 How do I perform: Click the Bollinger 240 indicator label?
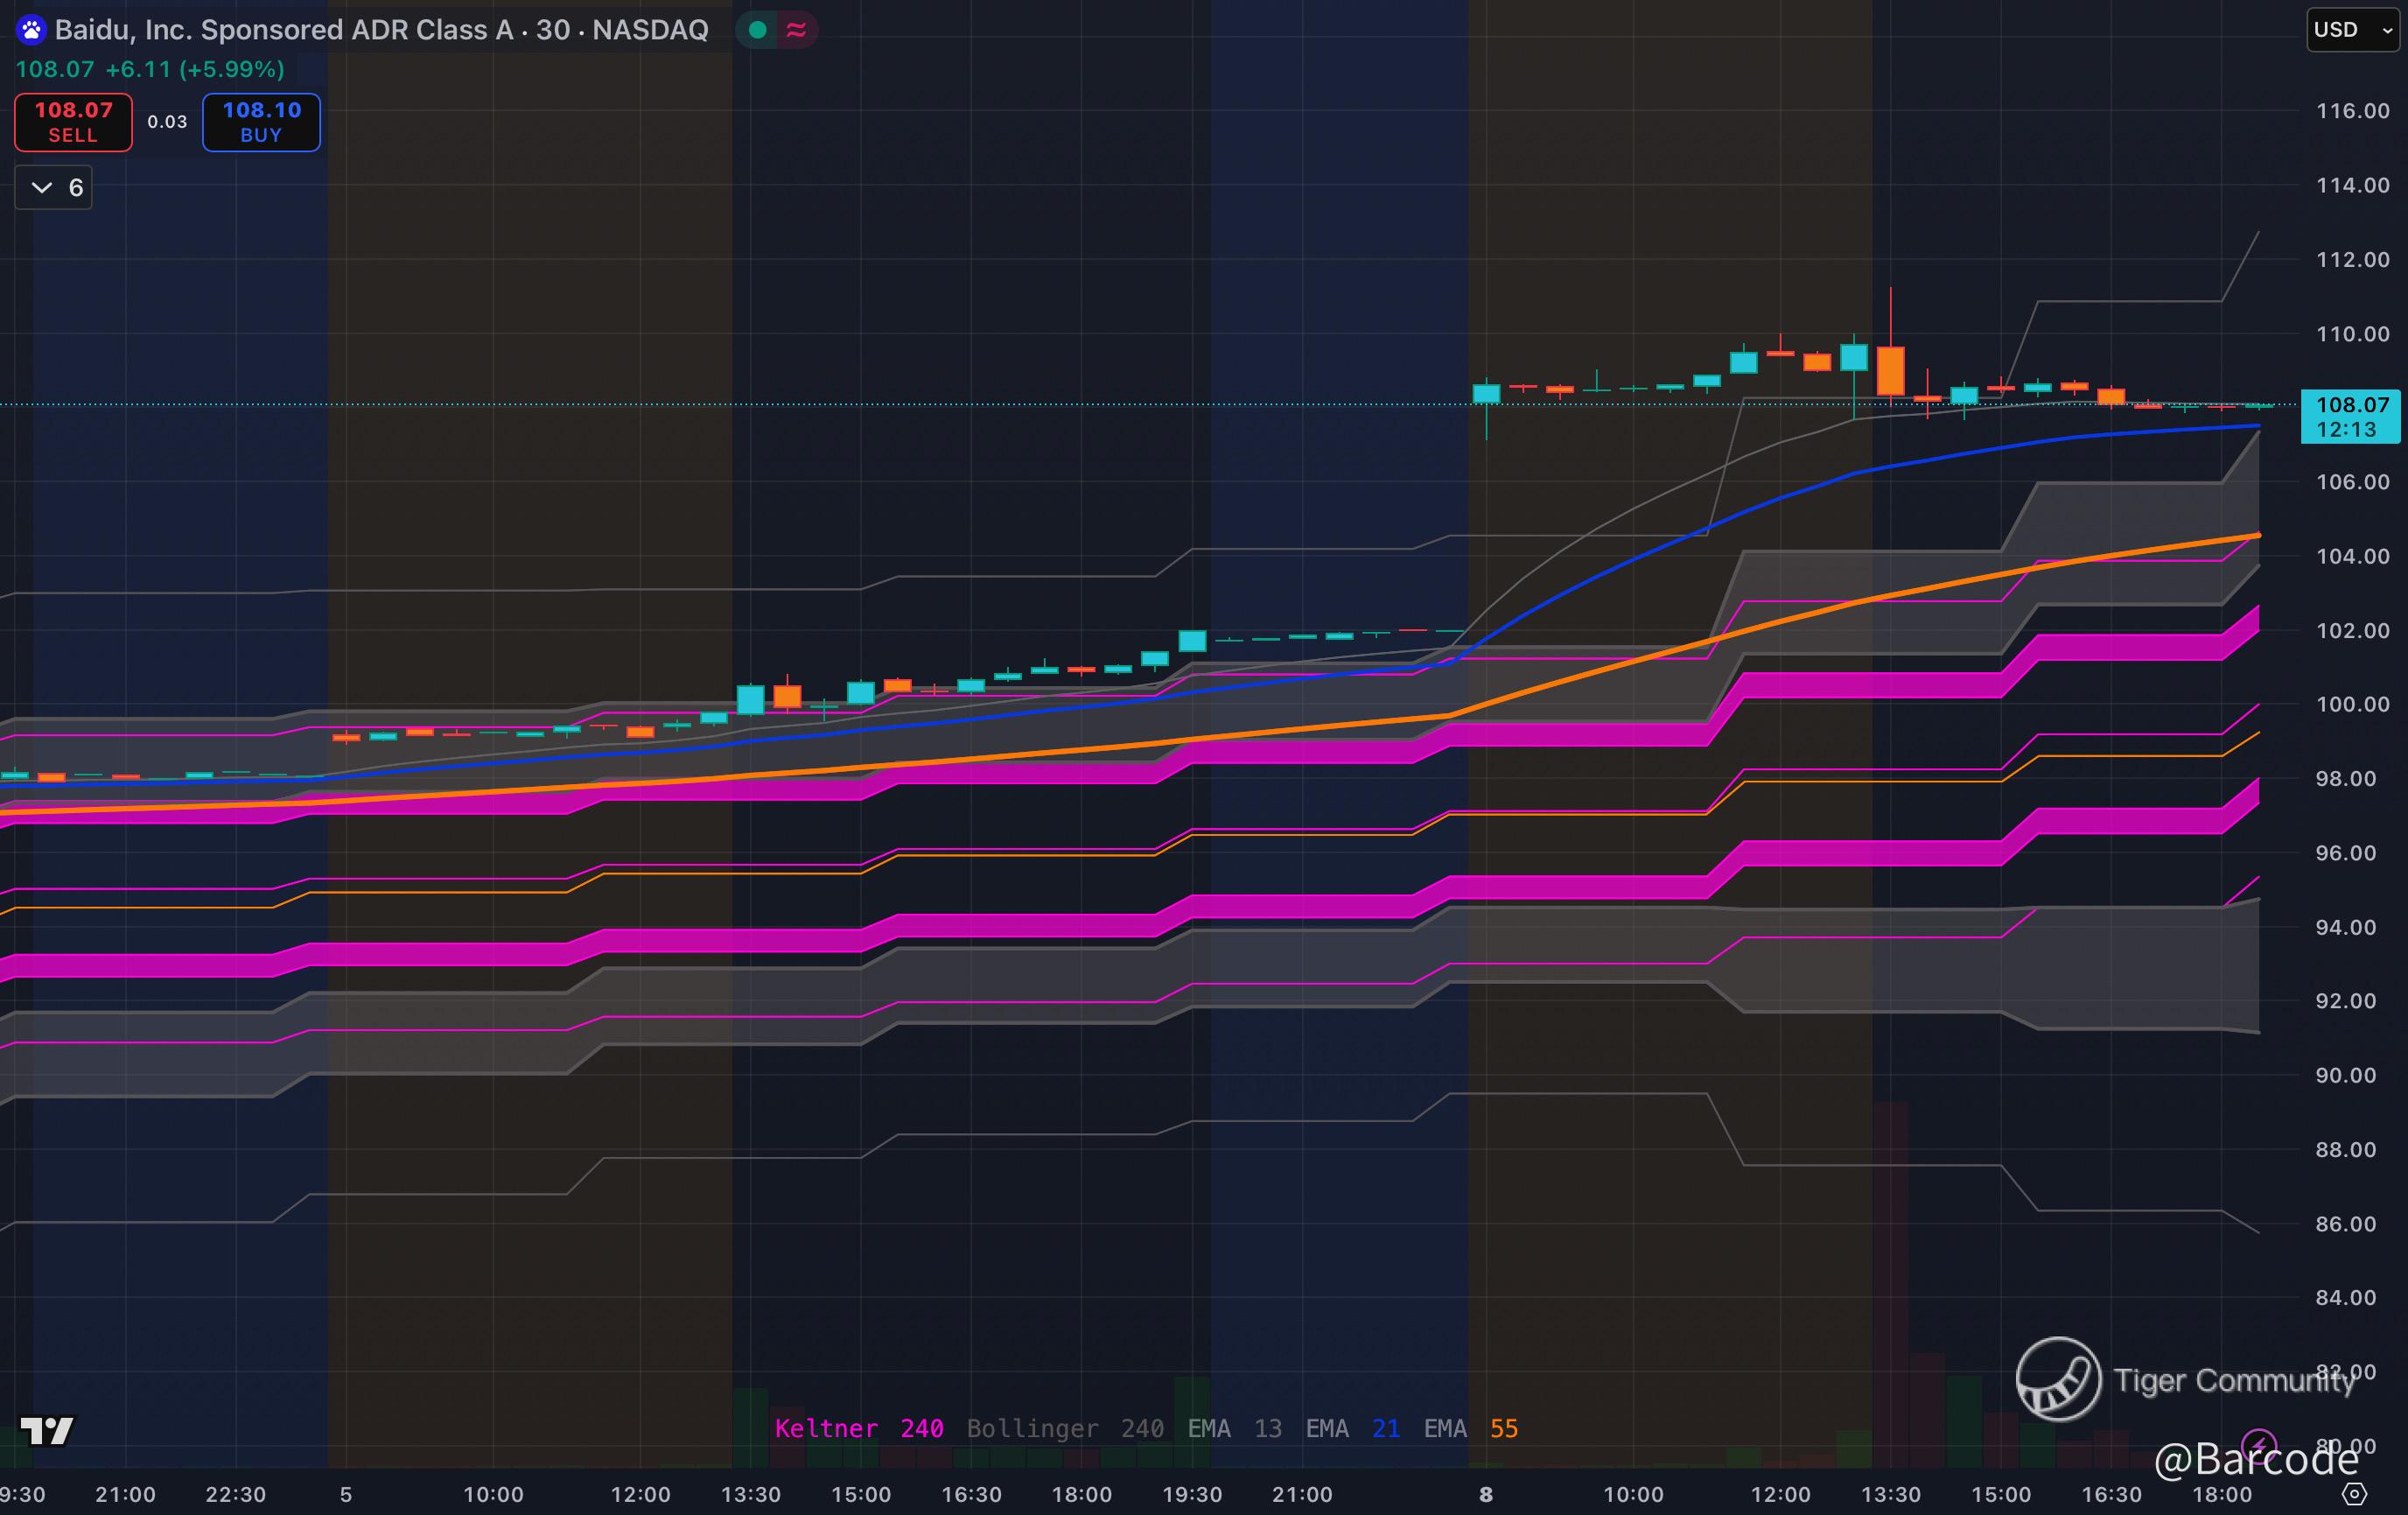click(x=1064, y=1428)
